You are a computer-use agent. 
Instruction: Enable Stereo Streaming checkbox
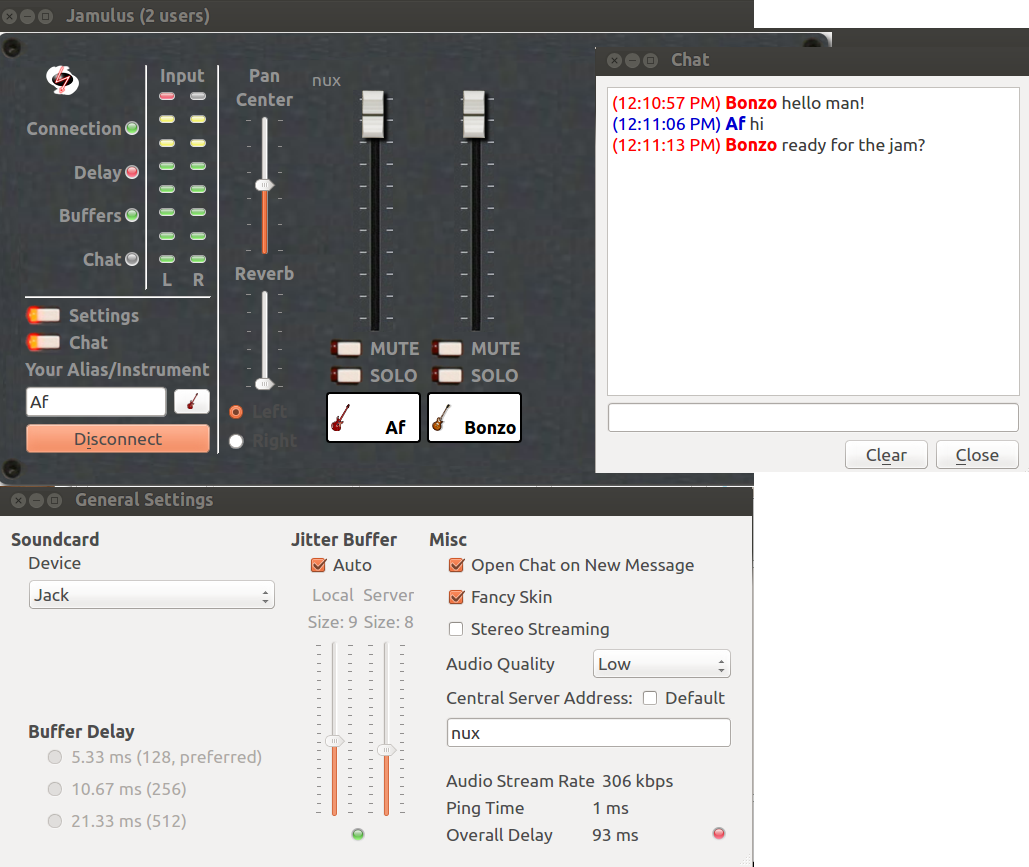[x=456, y=629]
